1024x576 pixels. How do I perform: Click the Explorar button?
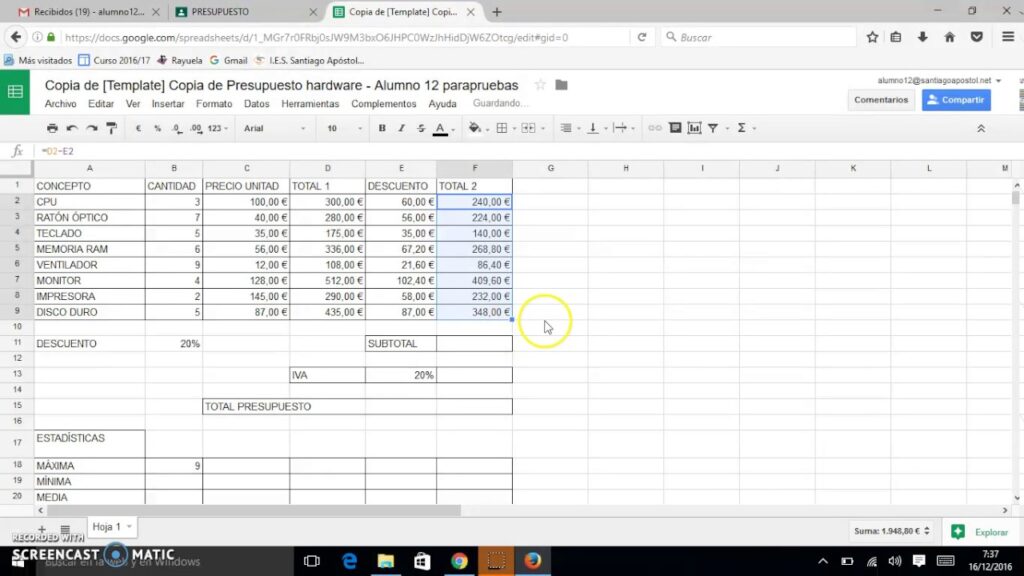click(x=980, y=532)
